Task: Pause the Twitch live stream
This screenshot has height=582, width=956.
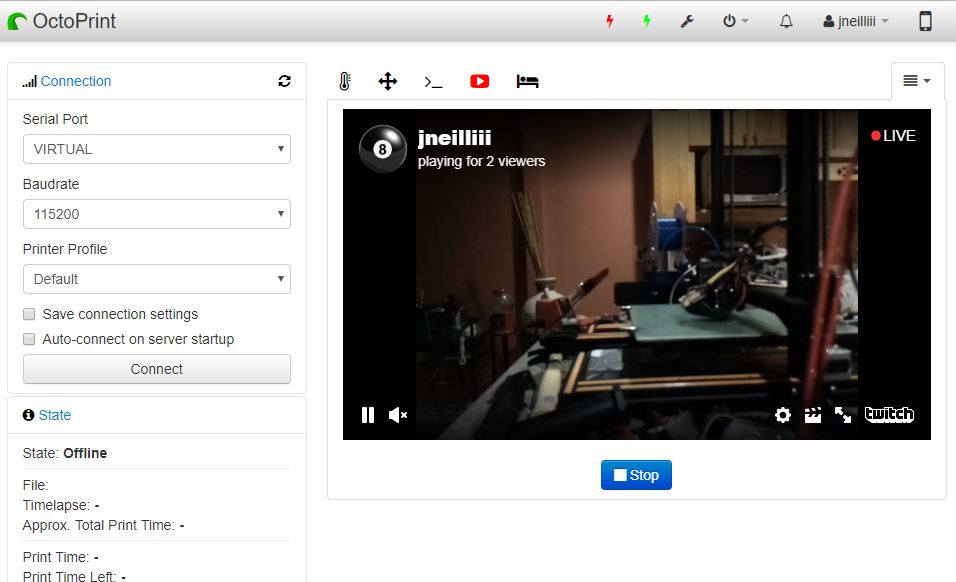Action: [x=368, y=415]
